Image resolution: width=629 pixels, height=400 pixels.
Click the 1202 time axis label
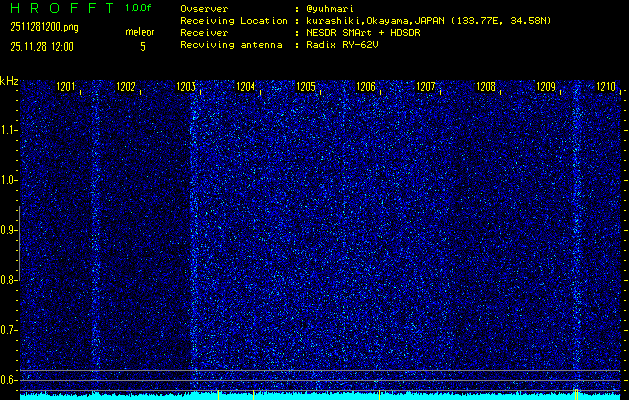click(x=126, y=86)
